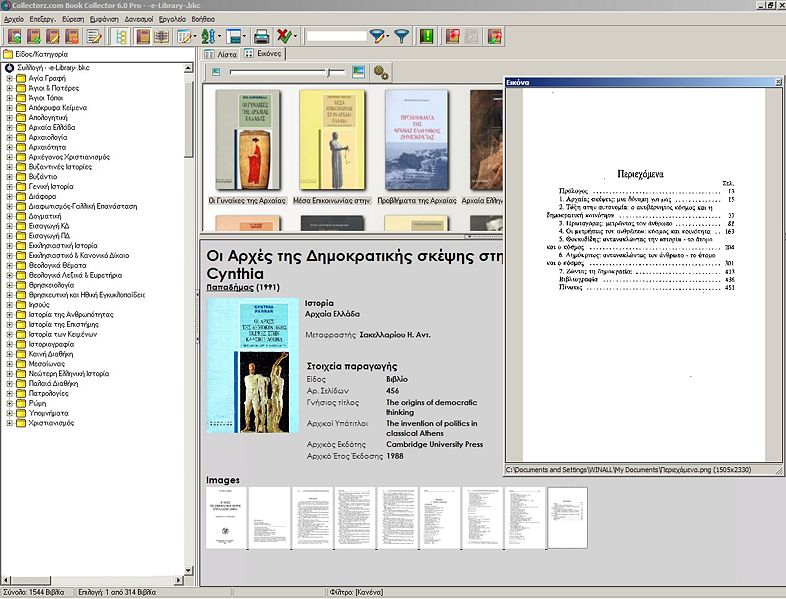Click the select columns icon

183,37
